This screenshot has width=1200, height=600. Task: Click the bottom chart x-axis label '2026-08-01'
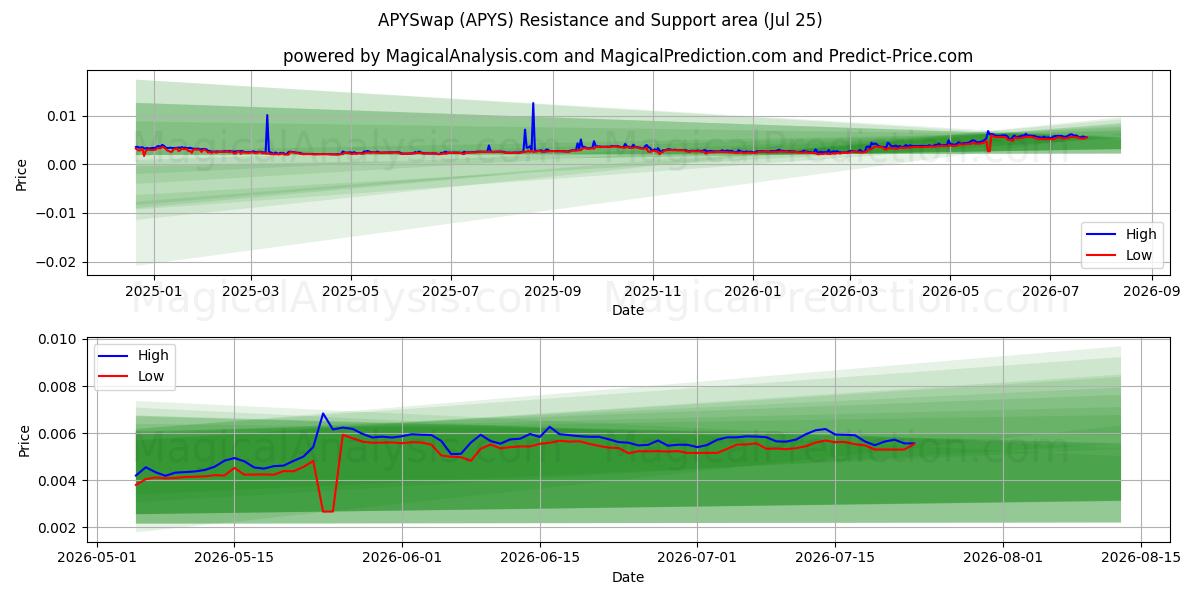1002,557
